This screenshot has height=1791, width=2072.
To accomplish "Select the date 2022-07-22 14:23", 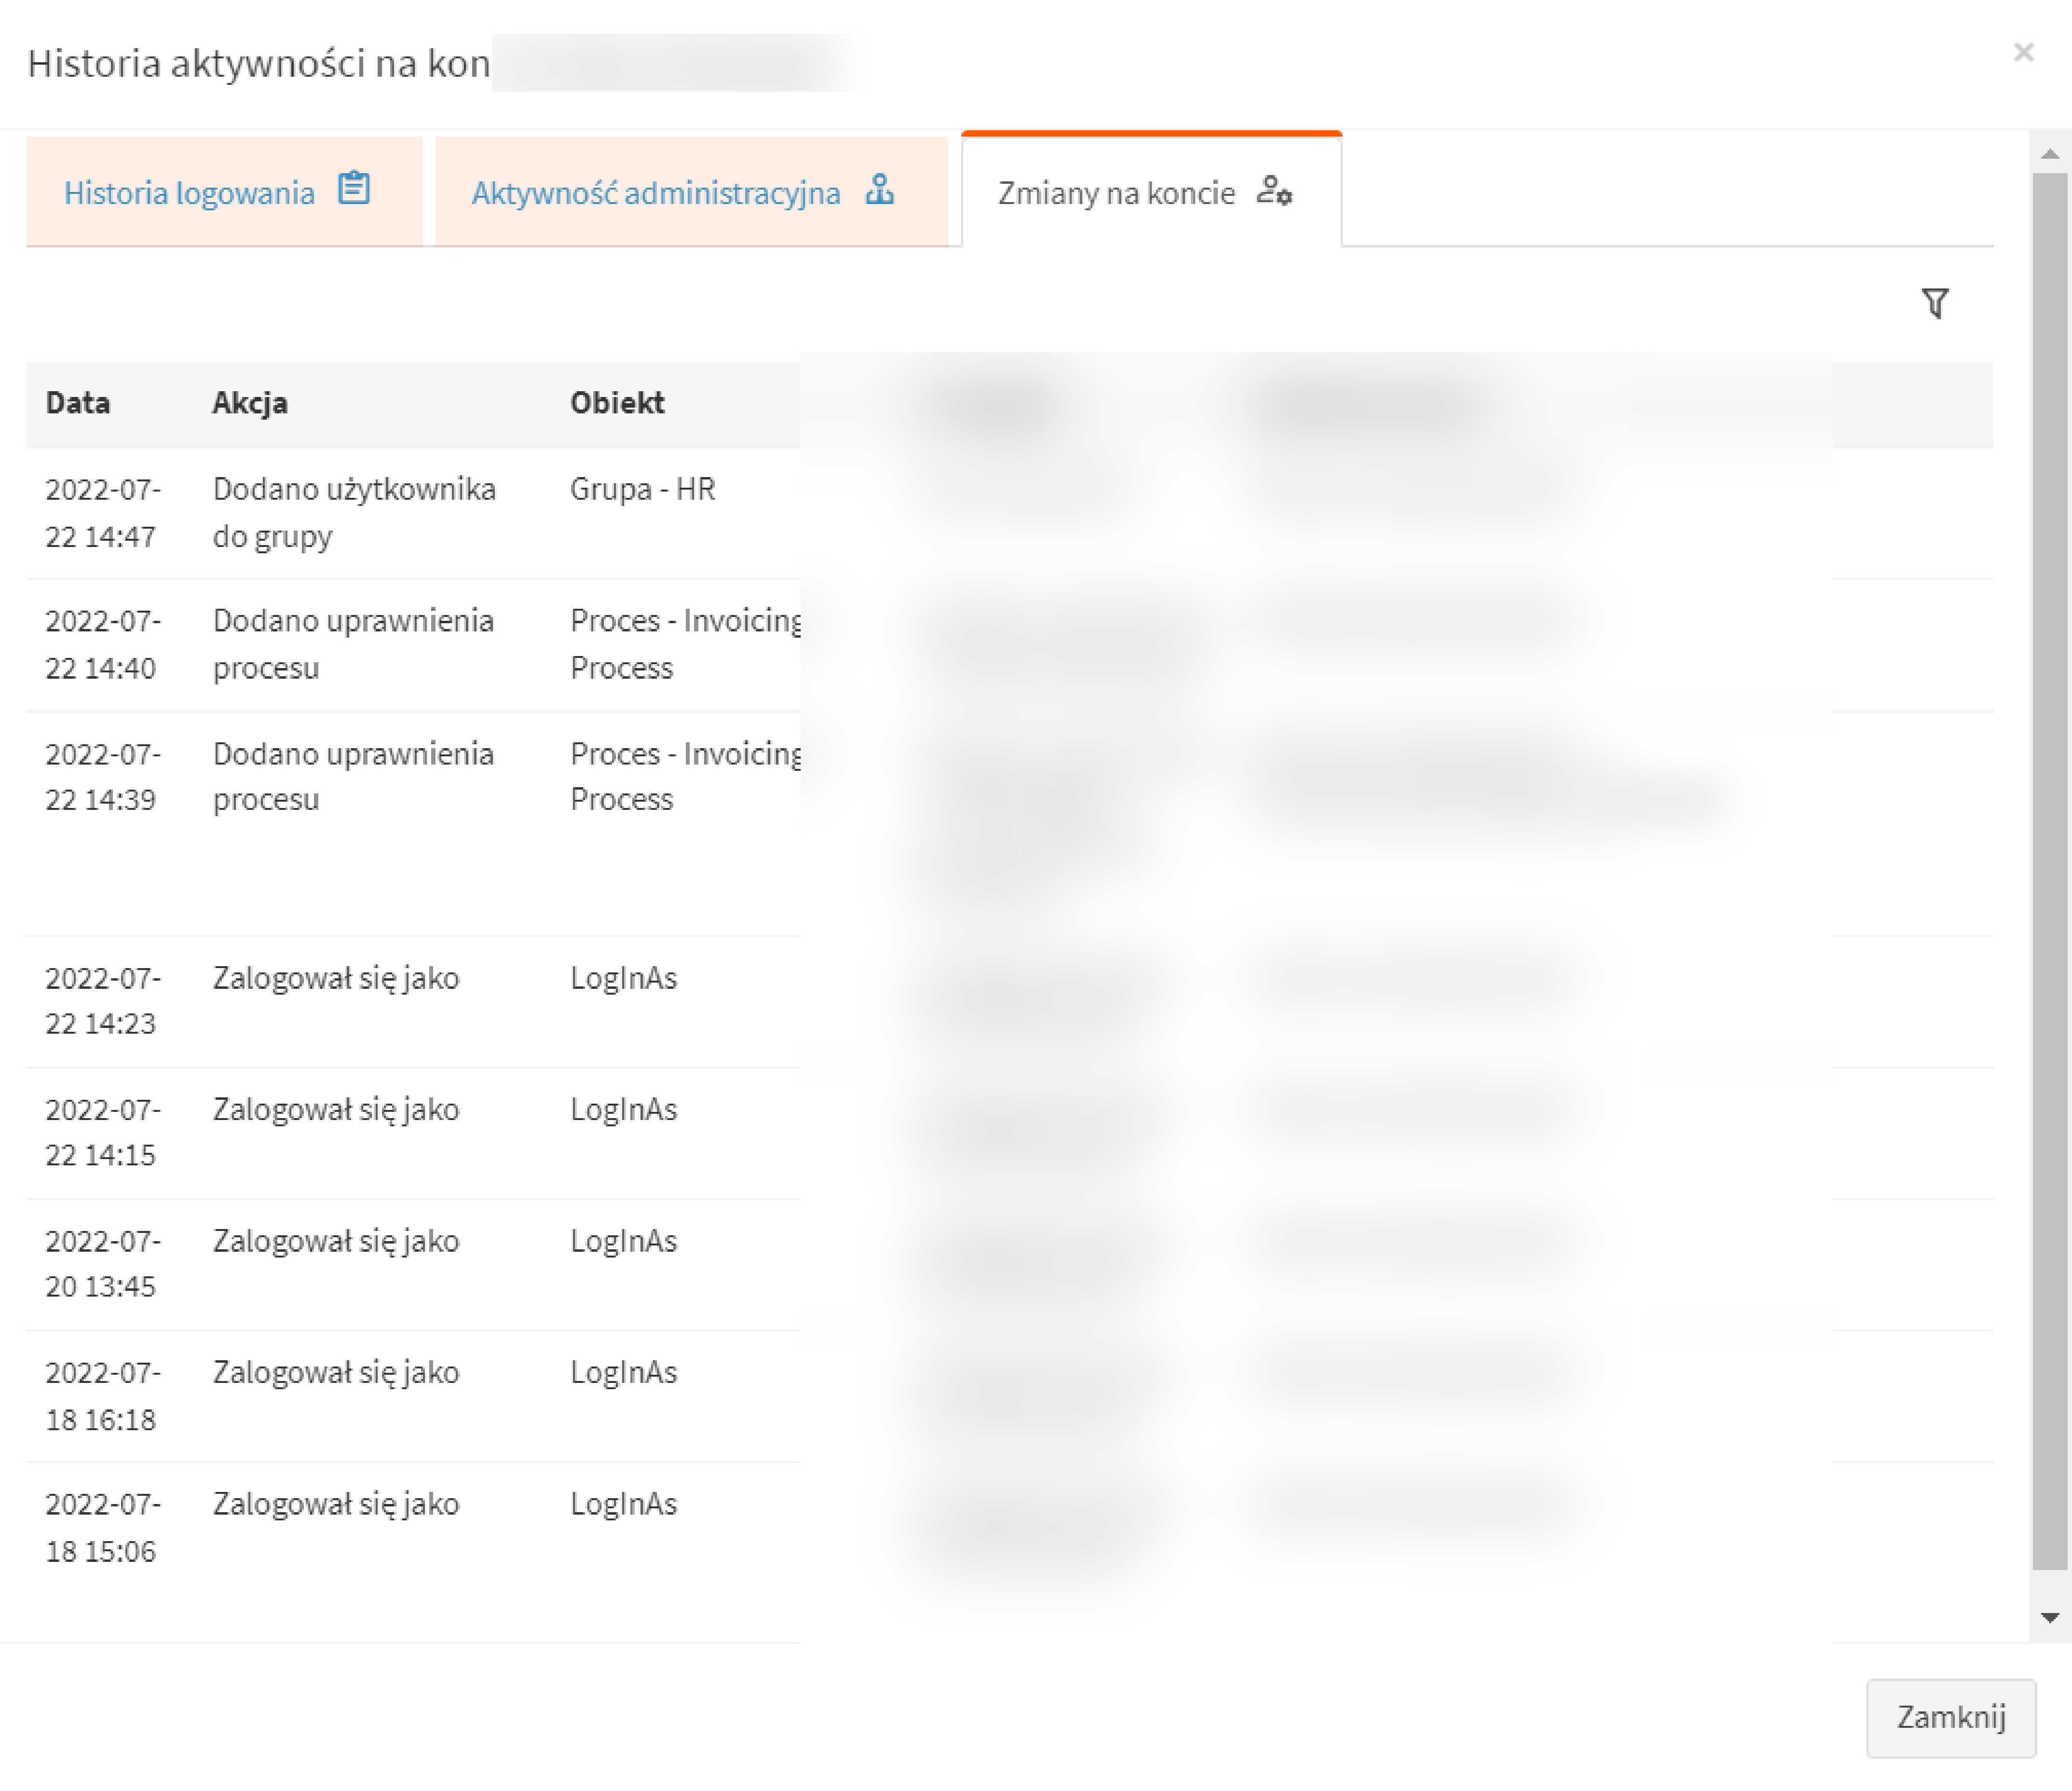I will tap(103, 1000).
